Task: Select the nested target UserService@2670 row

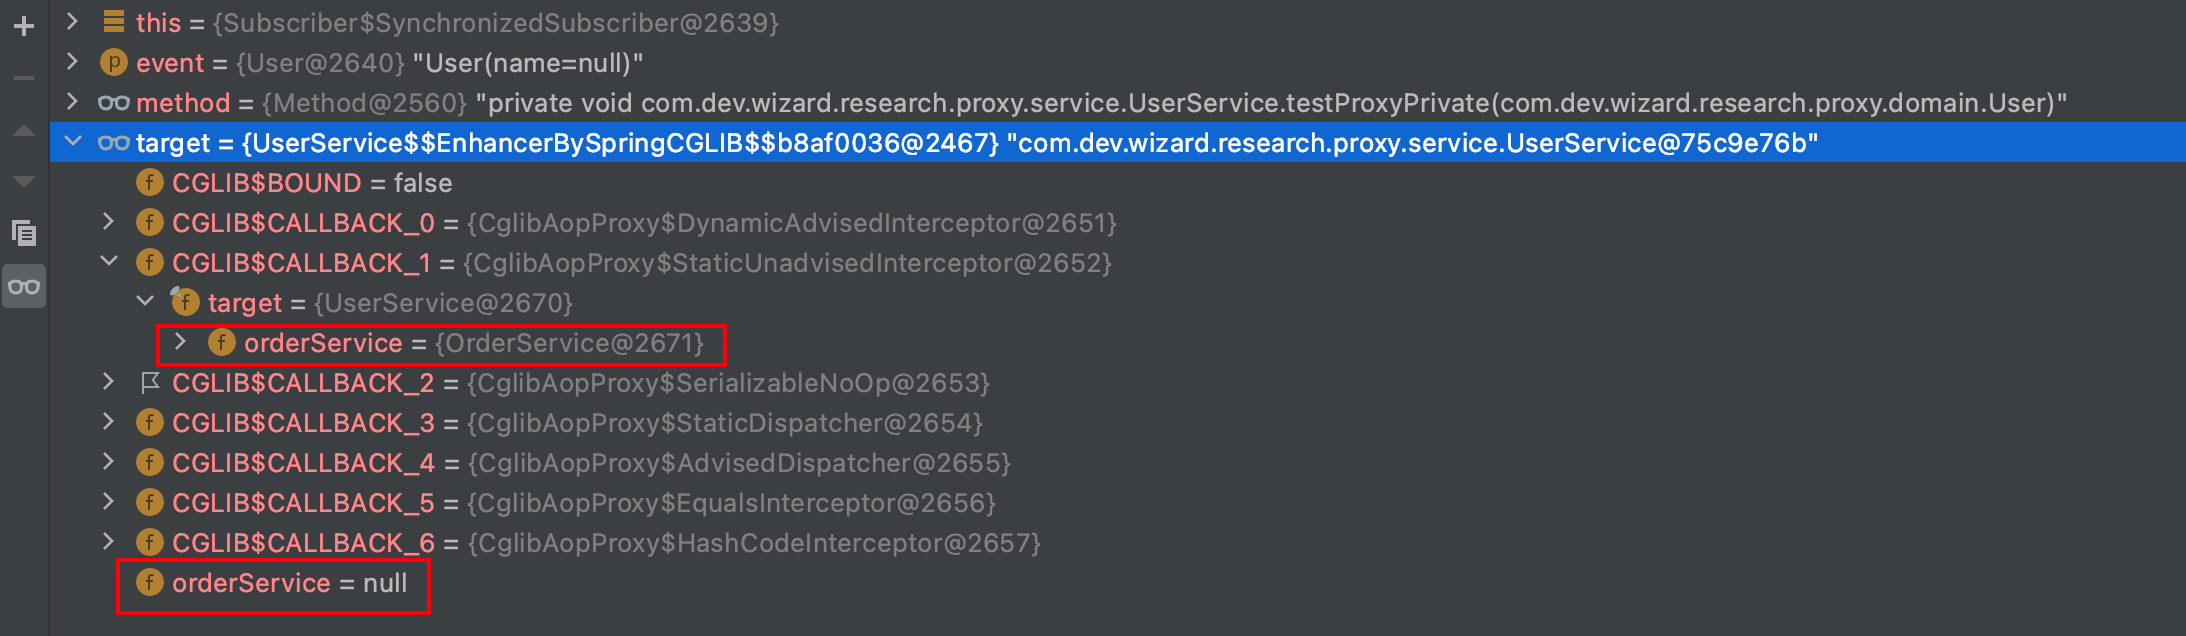Action: coord(1117,303)
